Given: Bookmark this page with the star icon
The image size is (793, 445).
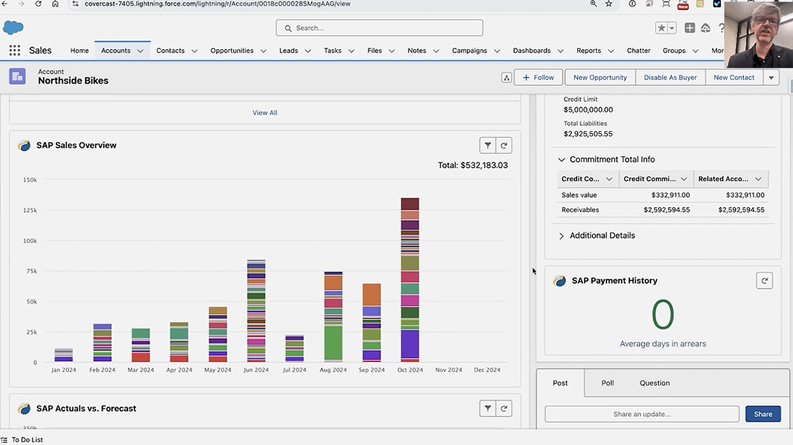Looking at the screenshot, I should click(x=609, y=4).
